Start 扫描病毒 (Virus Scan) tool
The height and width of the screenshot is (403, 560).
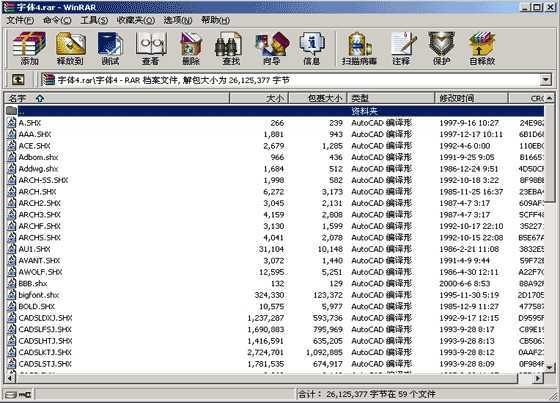(359, 49)
